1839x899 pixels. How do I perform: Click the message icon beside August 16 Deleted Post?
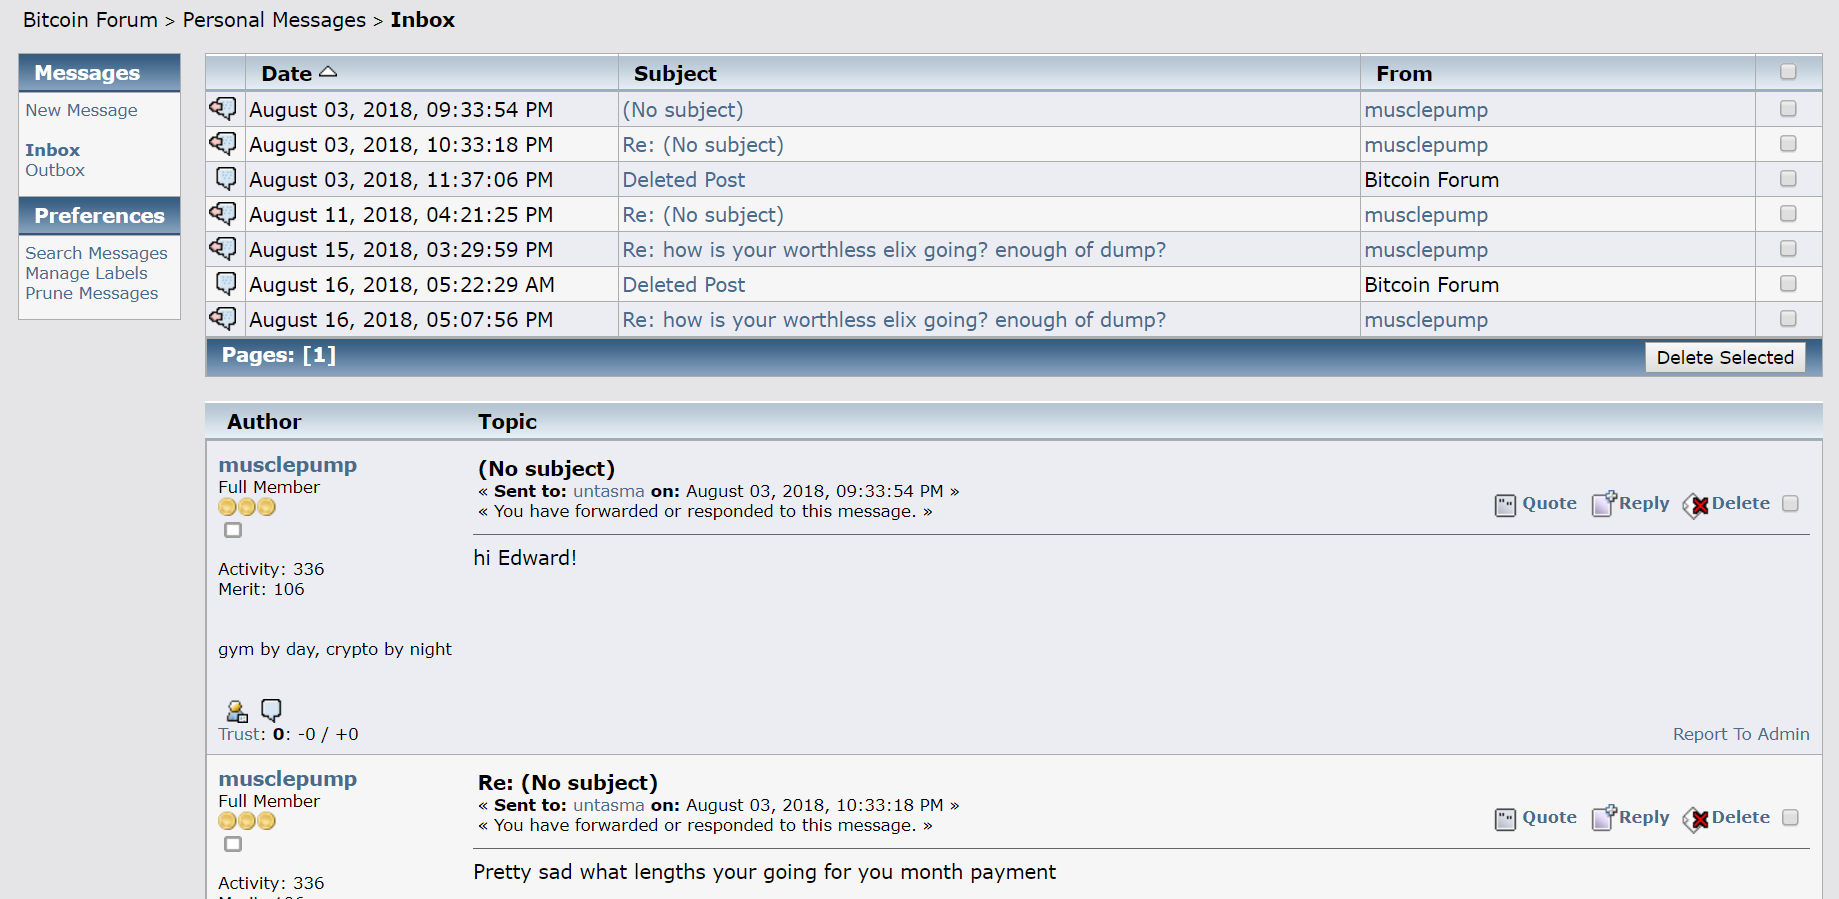(x=226, y=284)
